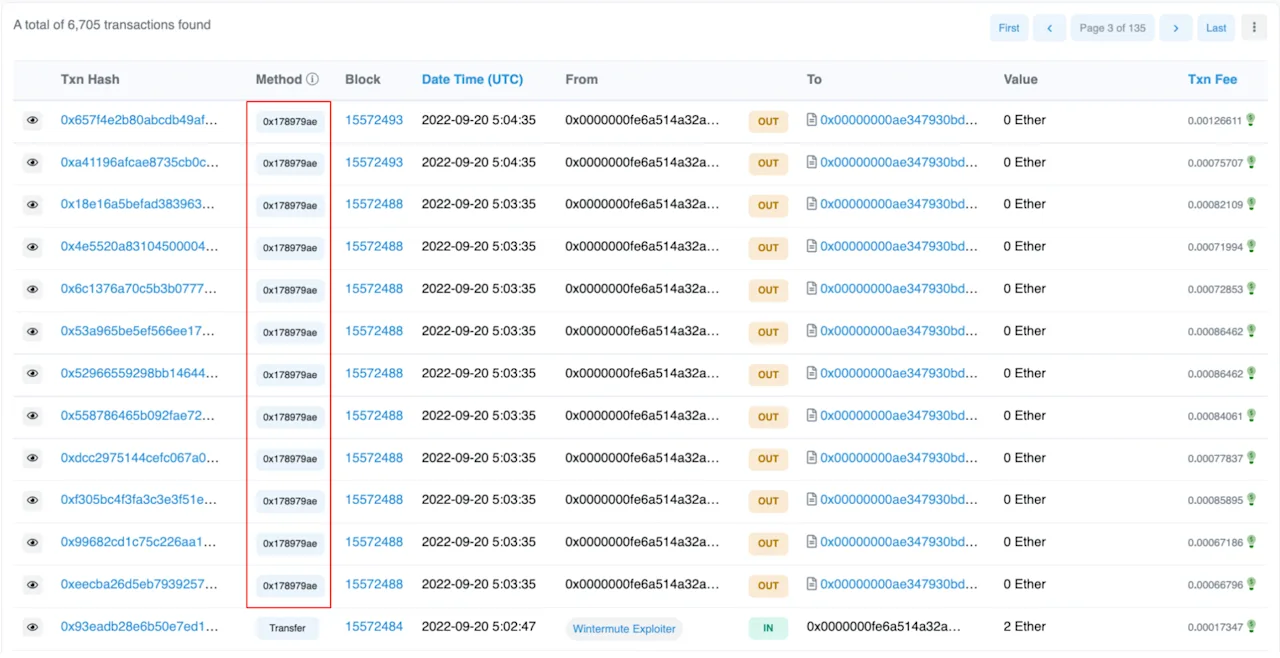1280x658 pixels.
Task: Click green lightbulb icon beside fee 0.00126611
Action: 1251,120
